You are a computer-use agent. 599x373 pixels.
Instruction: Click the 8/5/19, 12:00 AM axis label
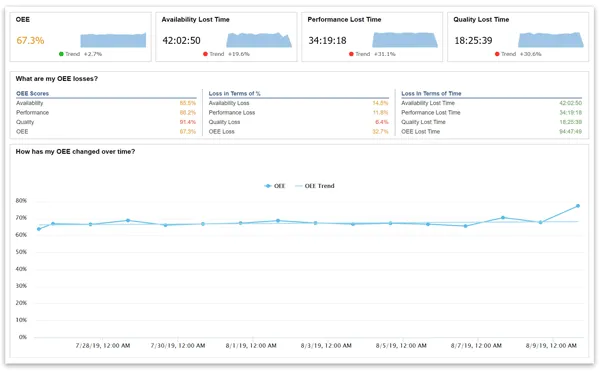tap(401, 345)
